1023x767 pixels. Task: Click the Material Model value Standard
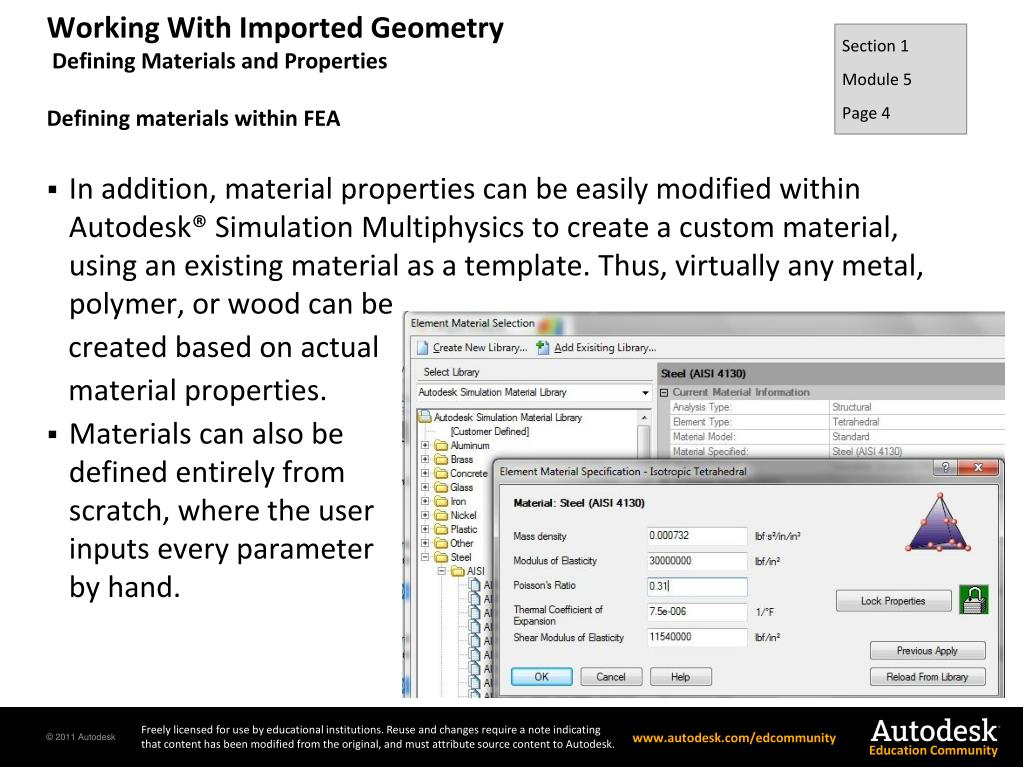[850, 436]
